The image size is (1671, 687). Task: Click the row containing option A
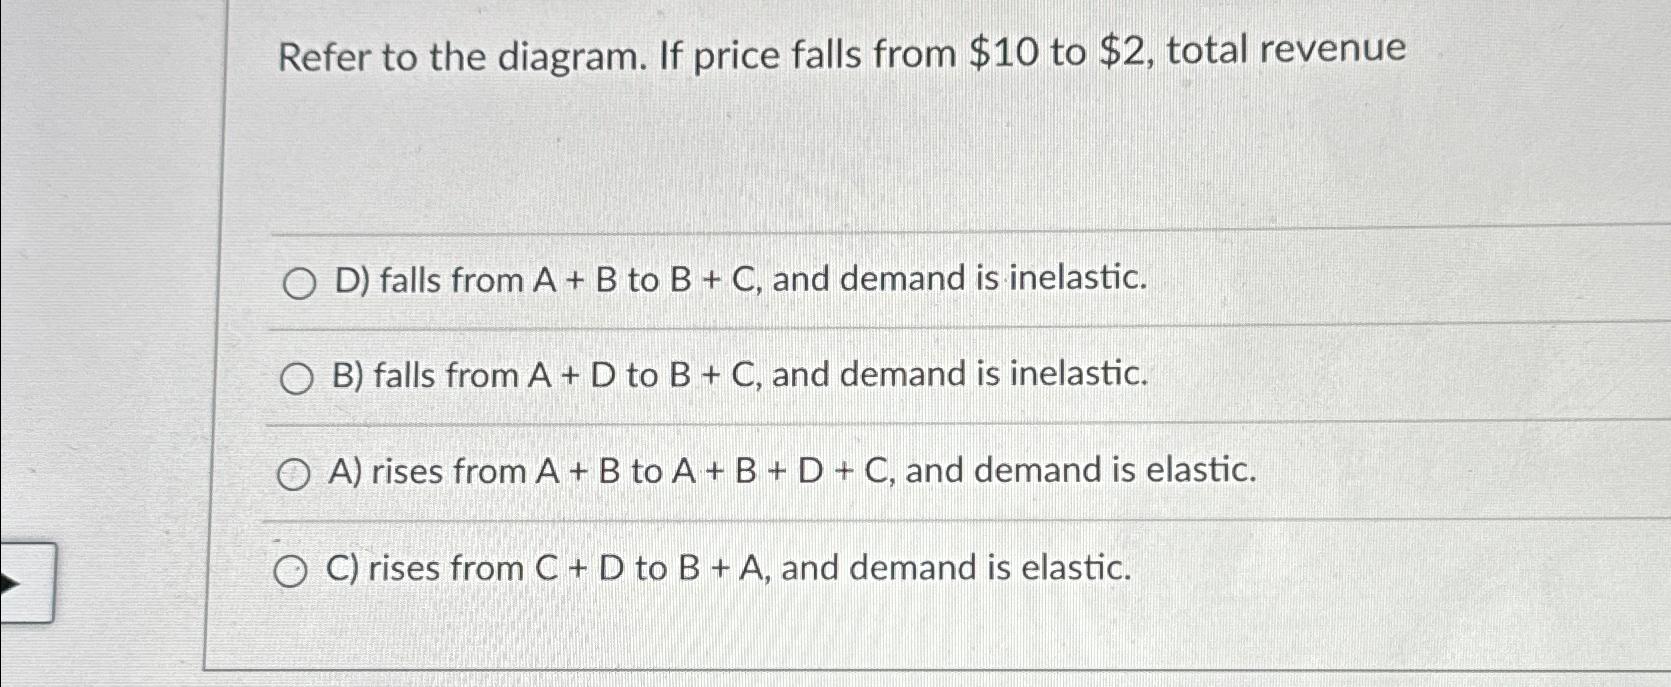[790, 471]
